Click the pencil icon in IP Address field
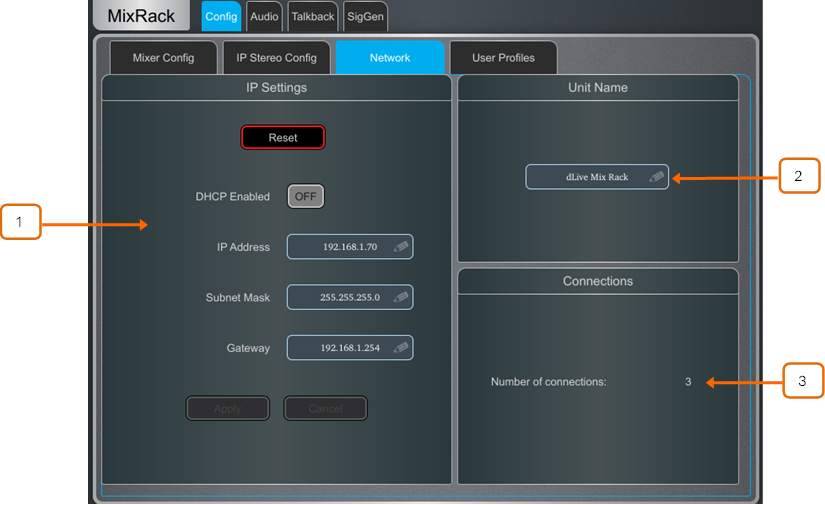825x505 pixels. pos(401,247)
